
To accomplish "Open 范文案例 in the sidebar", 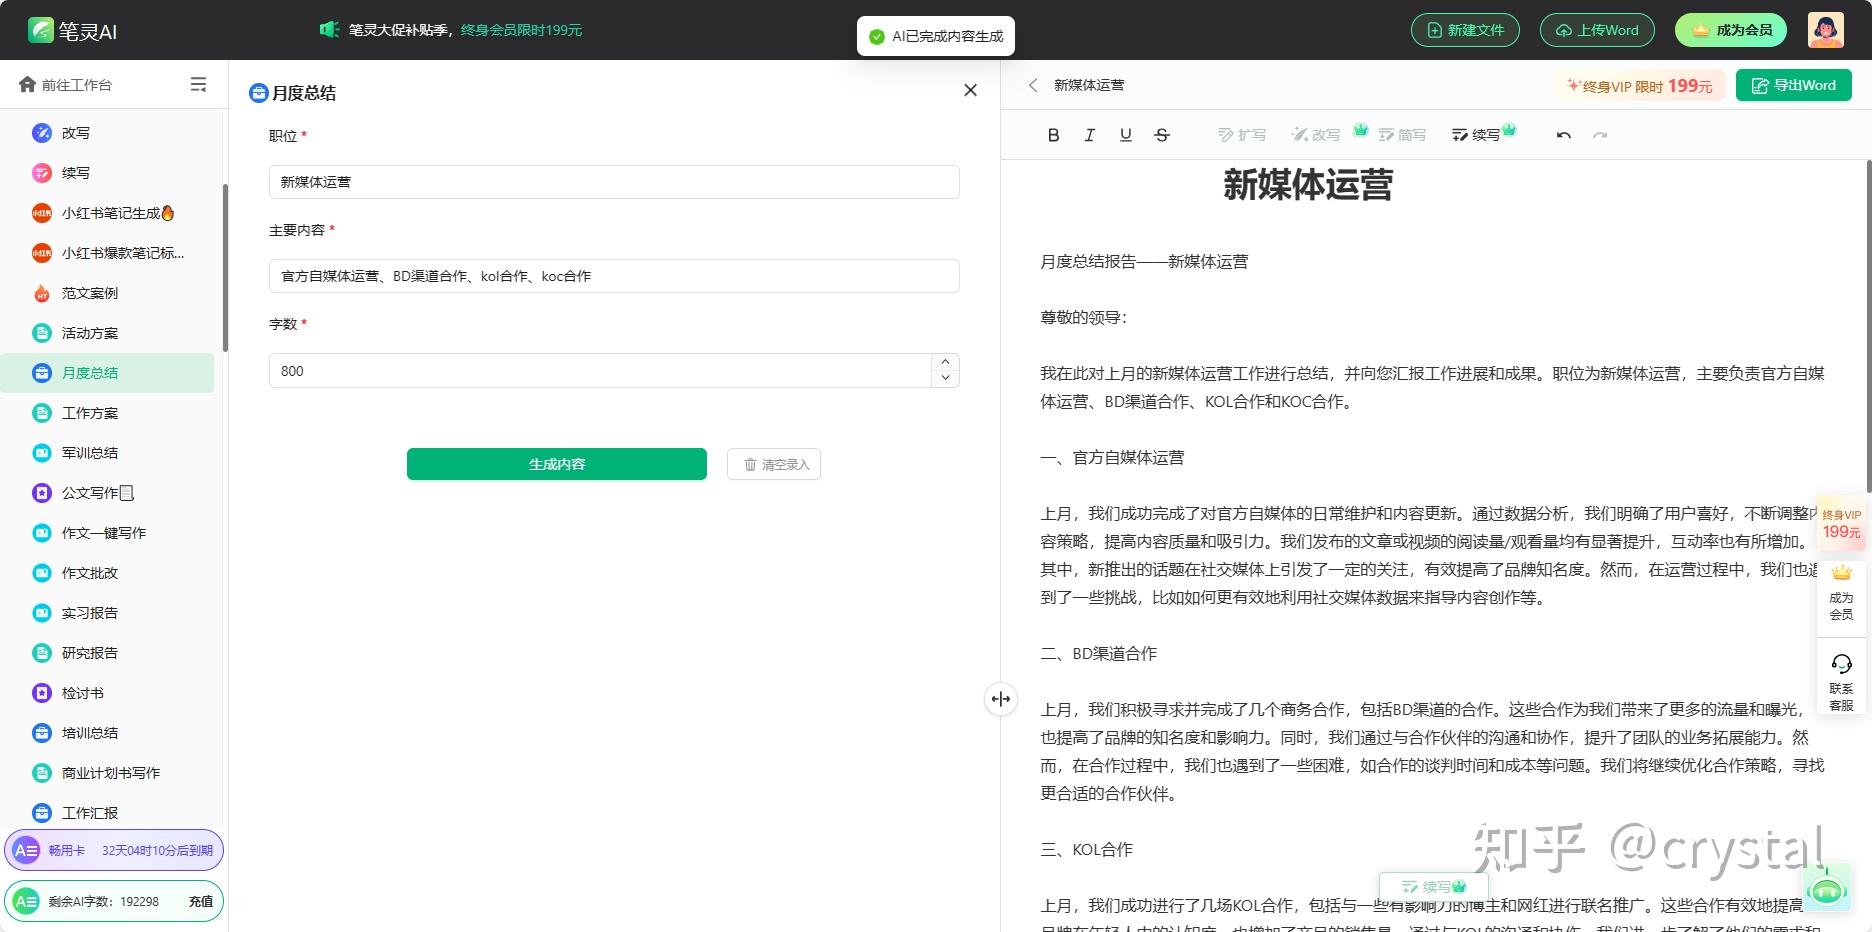I will (107, 293).
